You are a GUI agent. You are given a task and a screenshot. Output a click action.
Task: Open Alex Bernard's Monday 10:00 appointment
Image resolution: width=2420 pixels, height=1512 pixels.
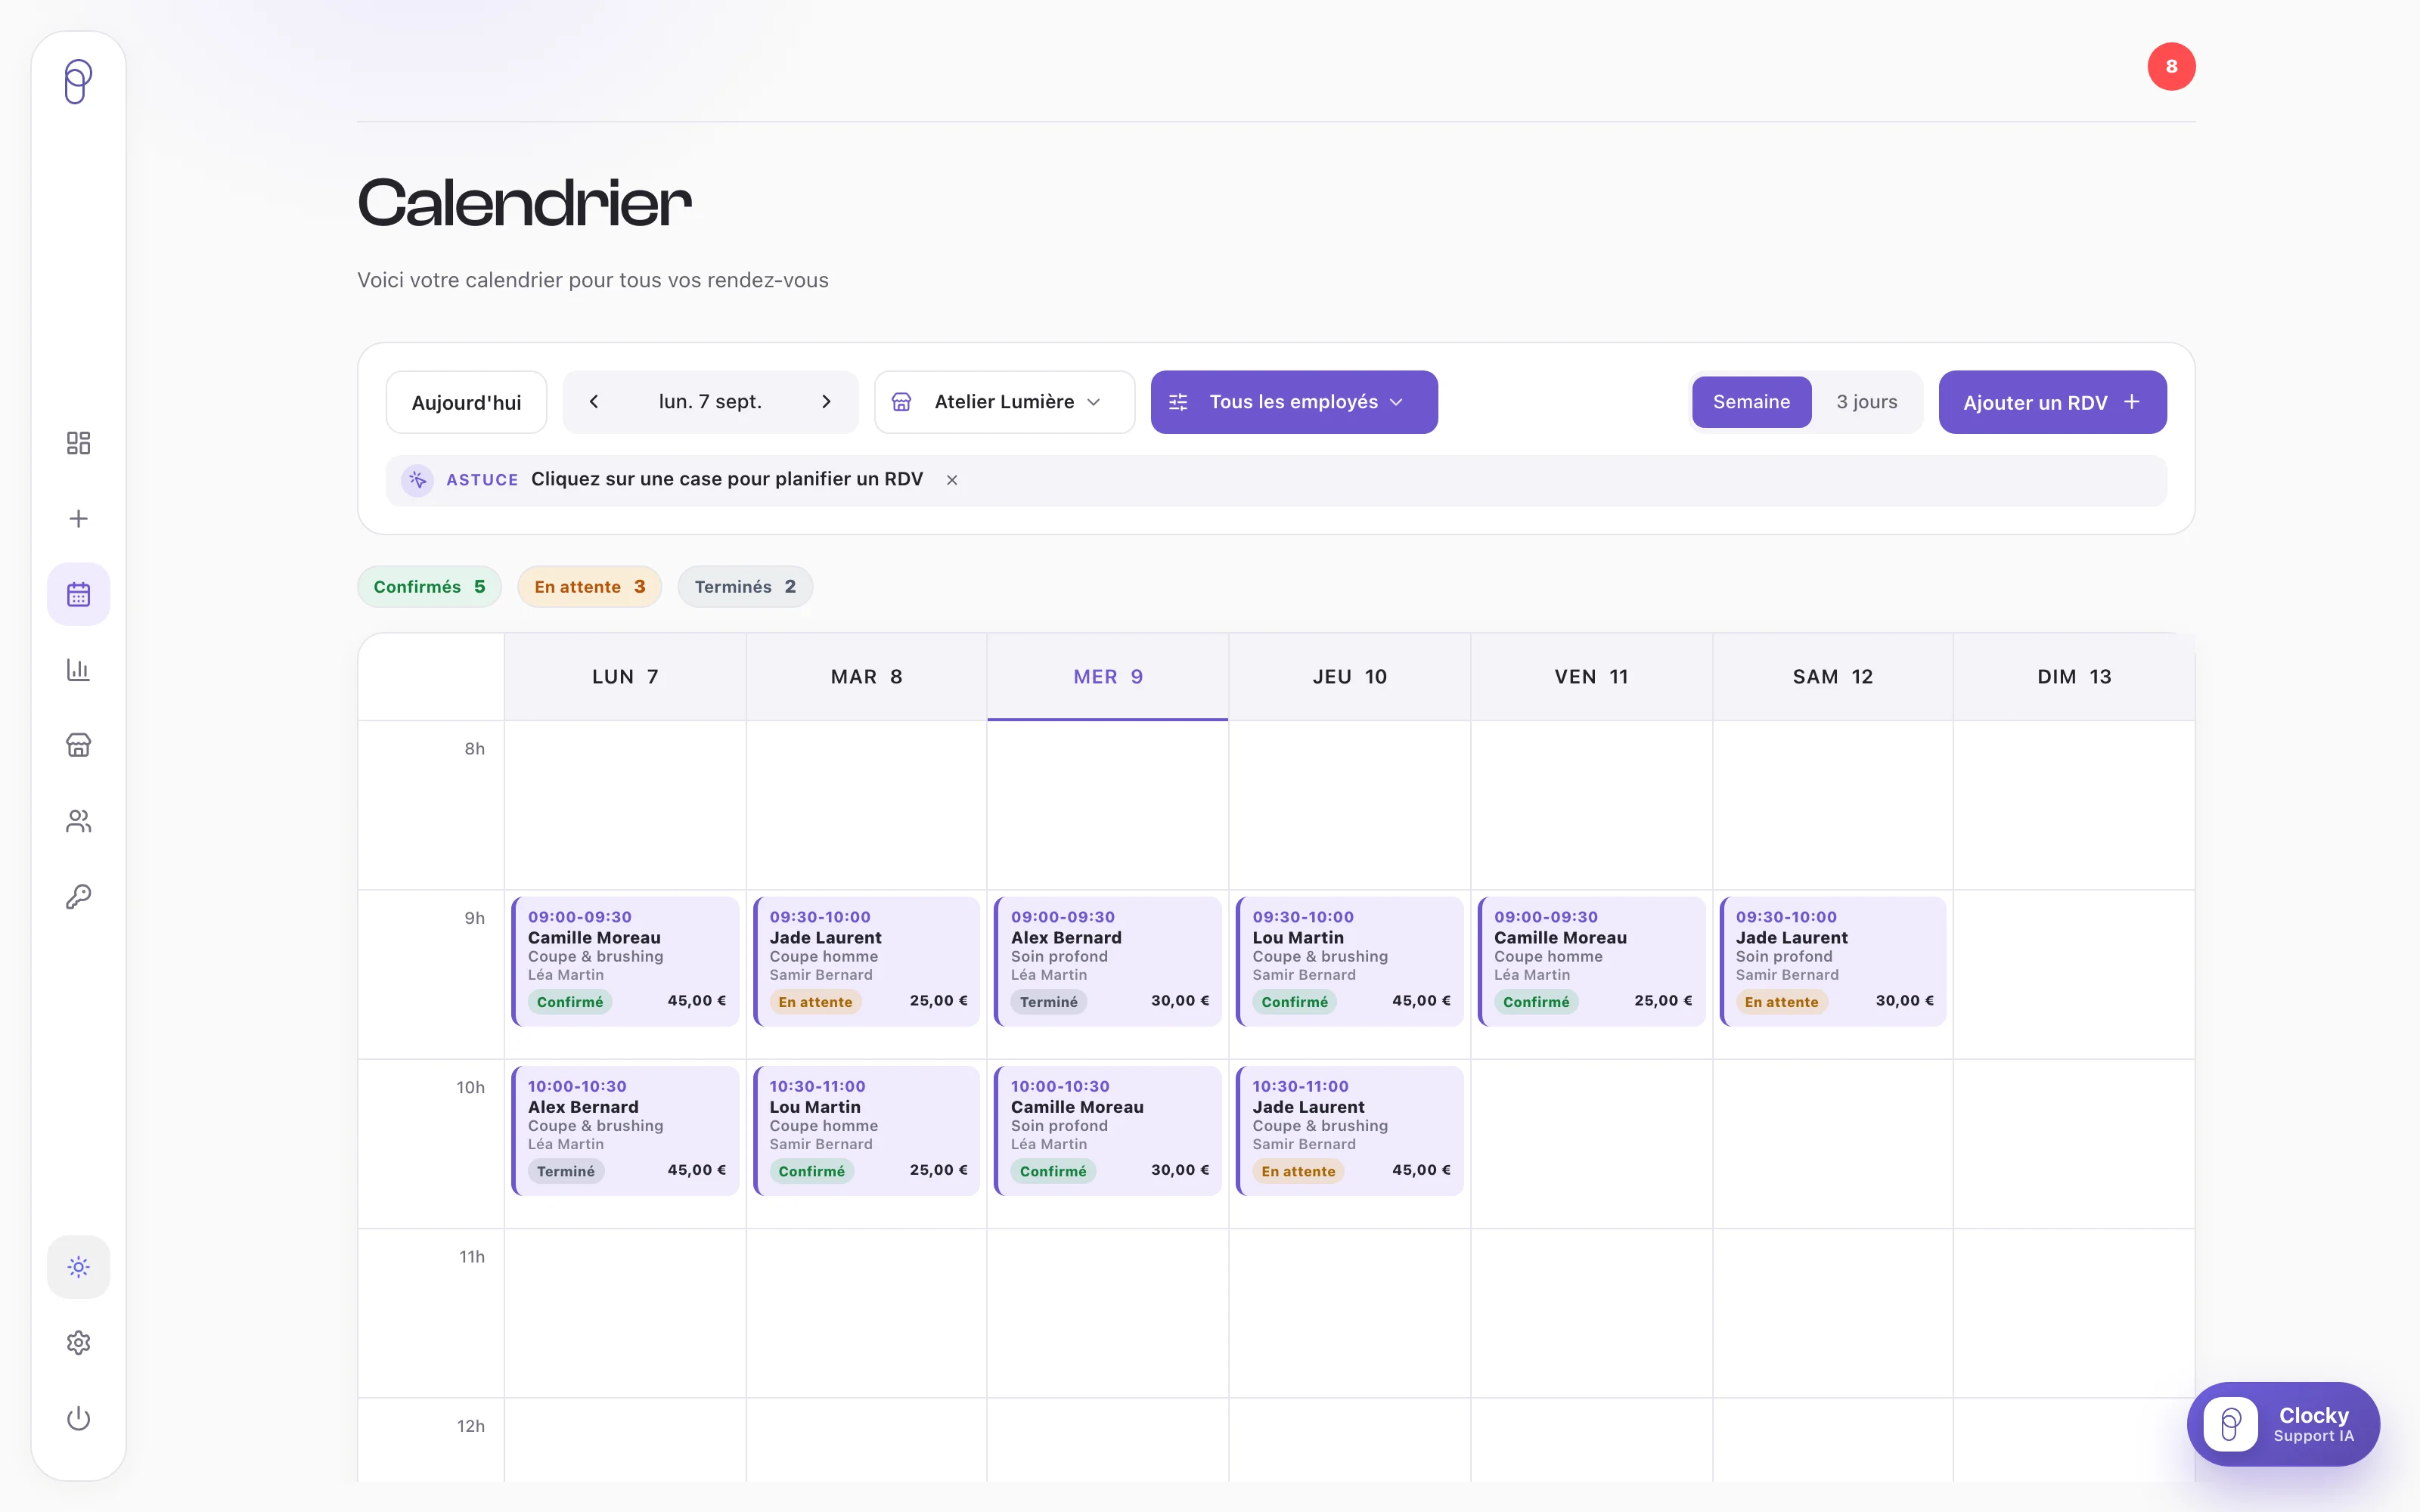pos(625,1131)
